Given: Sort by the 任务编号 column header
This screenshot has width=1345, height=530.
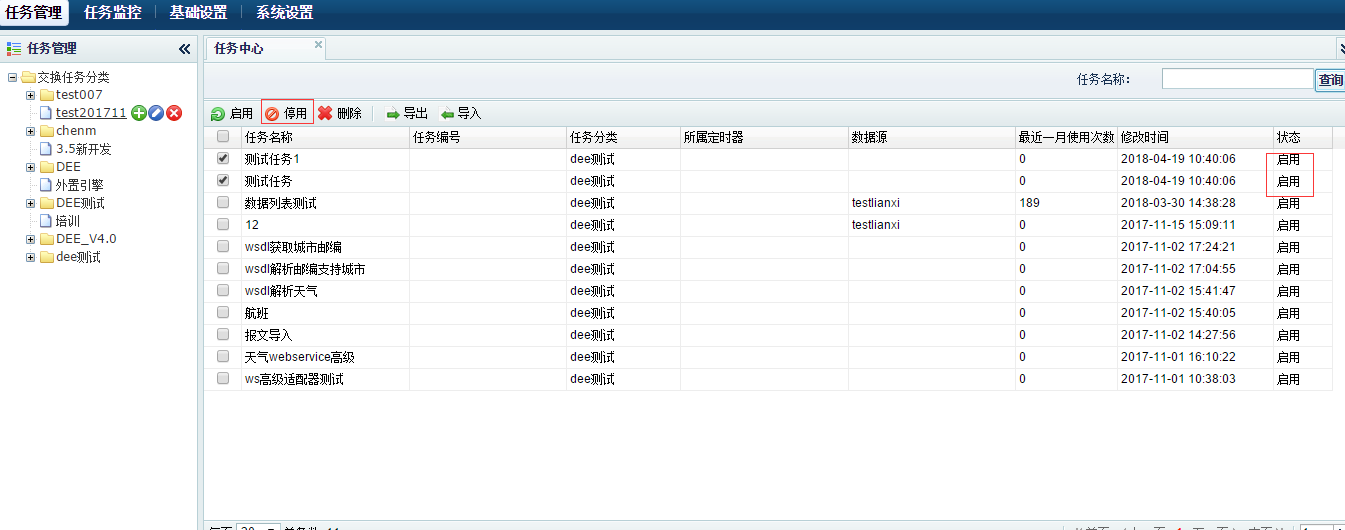Looking at the screenshot, I should pos(488,137).
